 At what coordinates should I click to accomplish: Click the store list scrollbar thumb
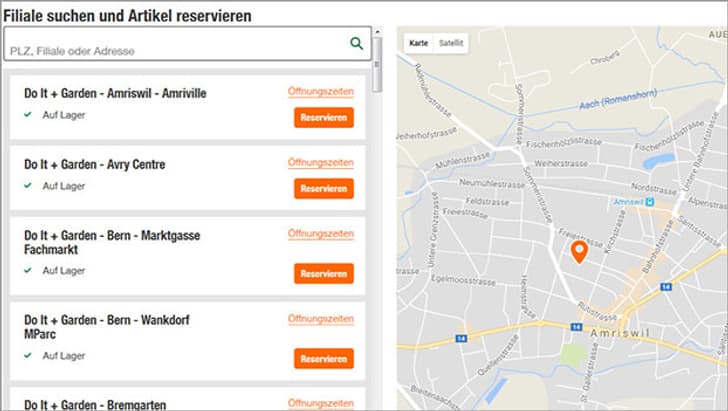[377, 65]
